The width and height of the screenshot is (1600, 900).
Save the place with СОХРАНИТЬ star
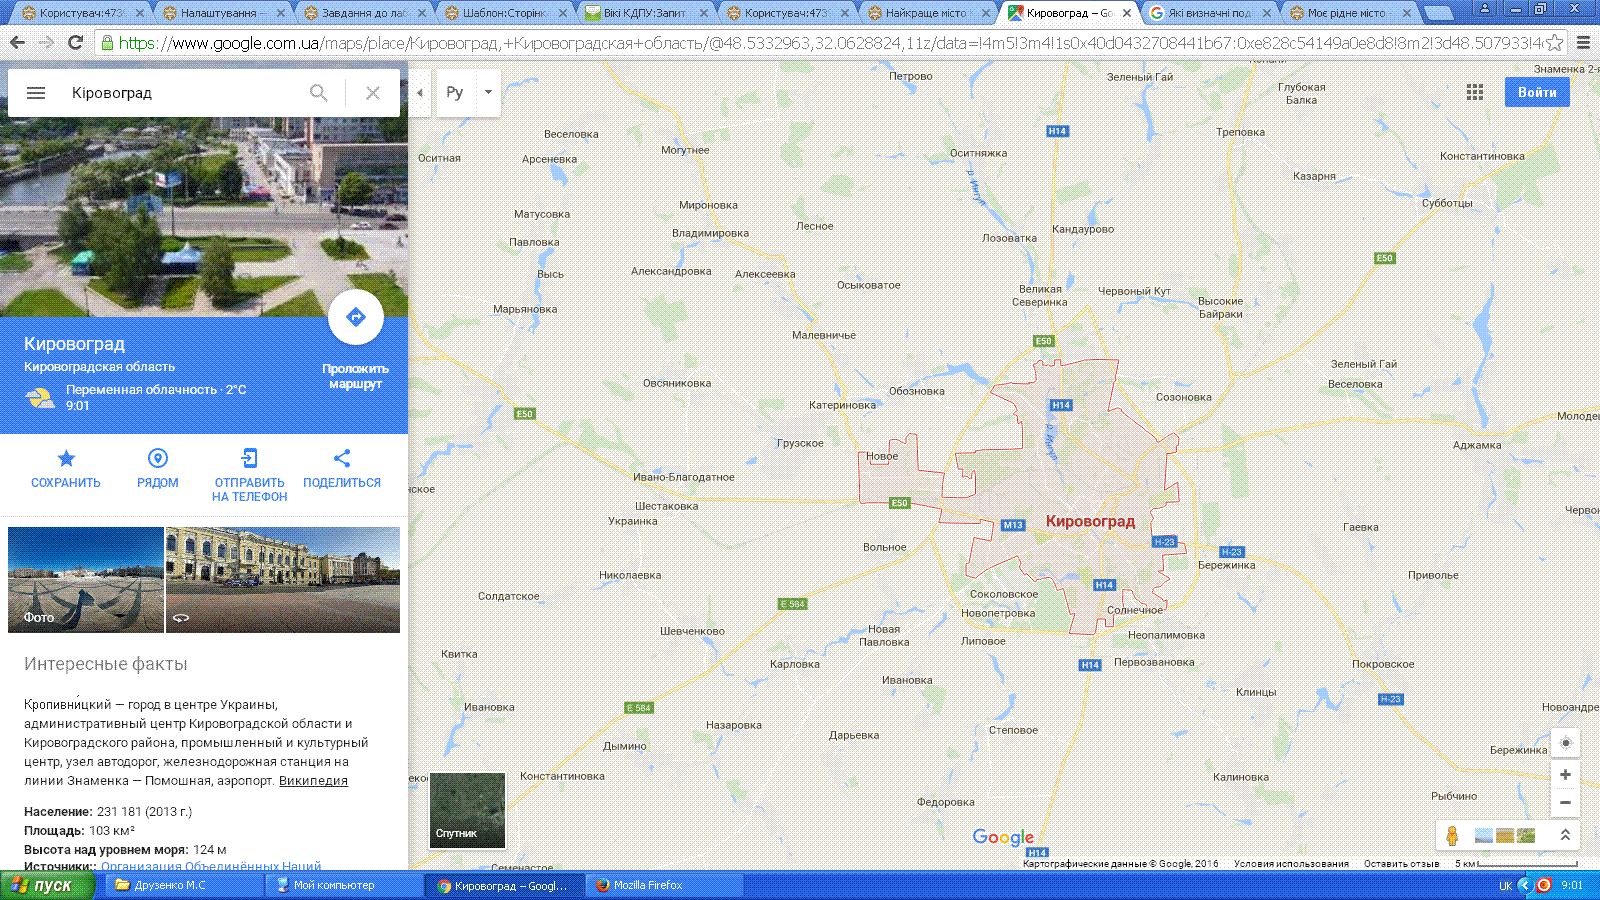(66, 468)
